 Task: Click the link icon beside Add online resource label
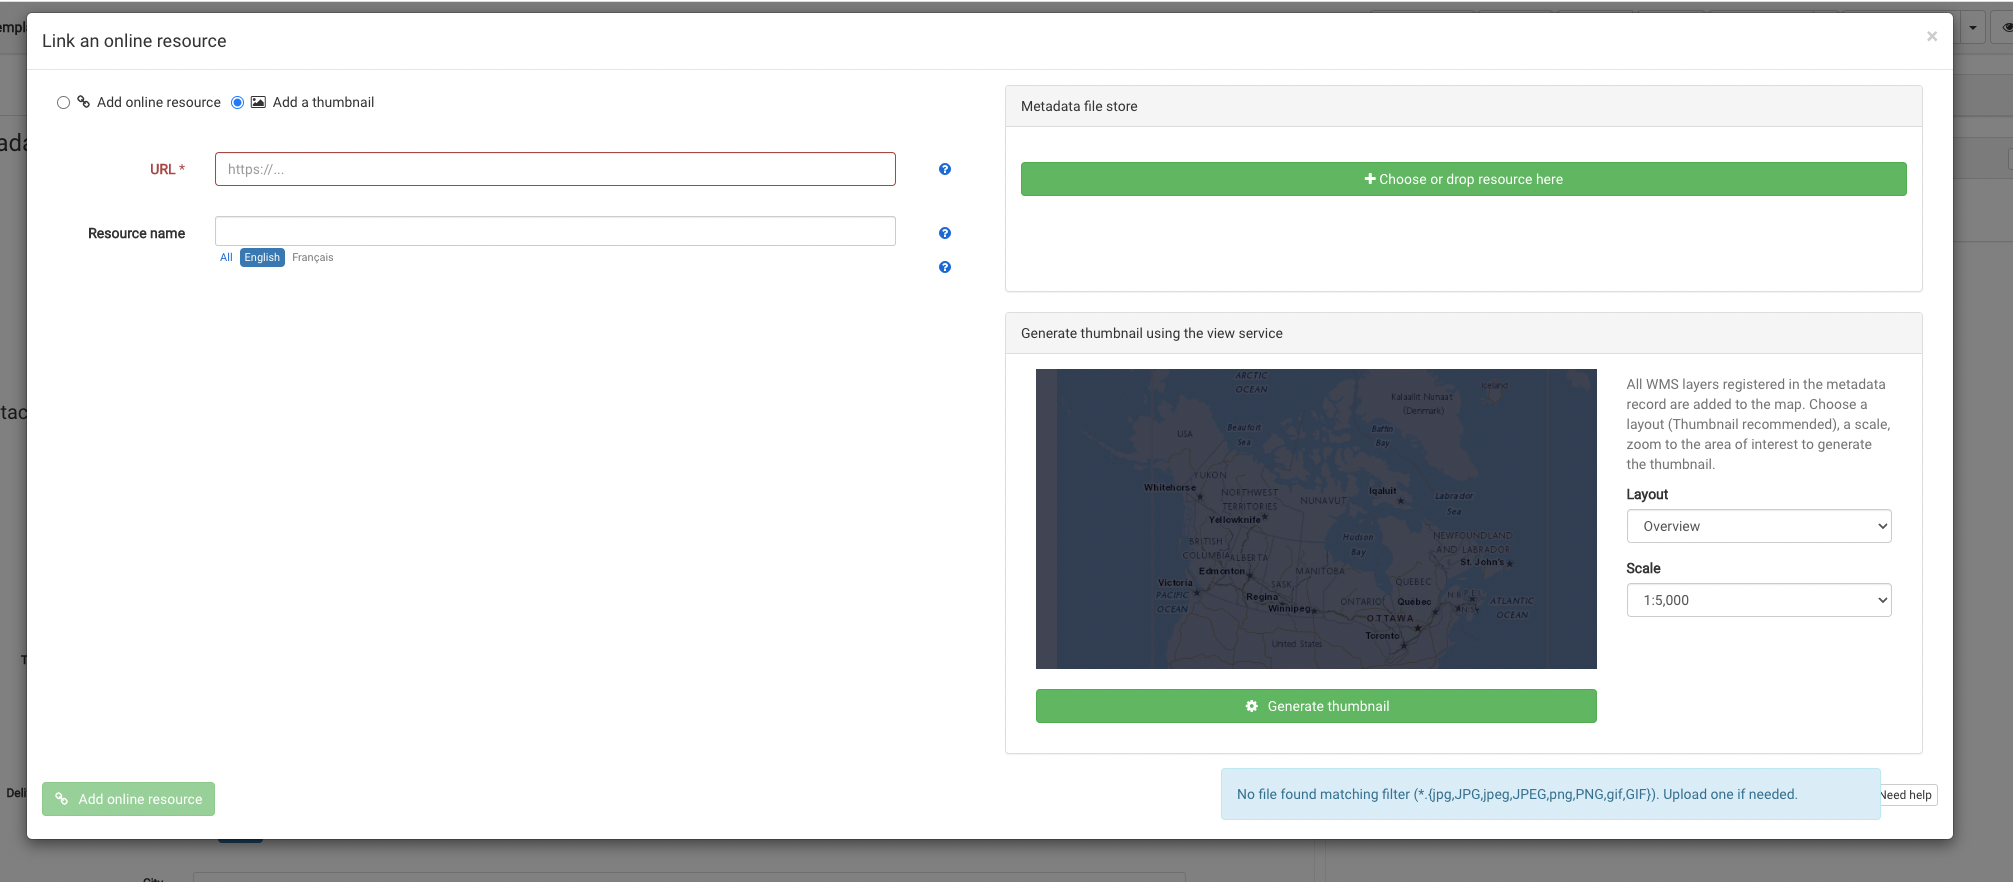pyautogui.click(x=84, y=102)
